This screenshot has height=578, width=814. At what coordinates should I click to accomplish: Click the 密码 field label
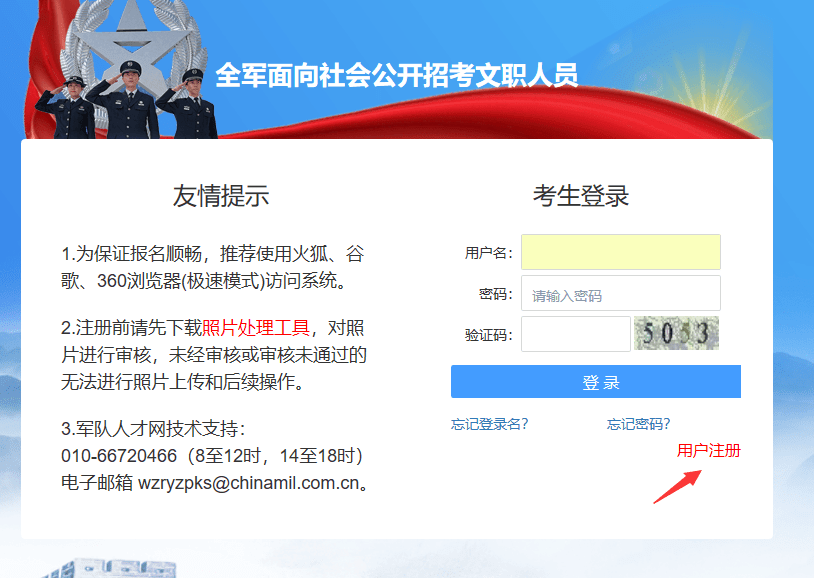pos(495,294)
